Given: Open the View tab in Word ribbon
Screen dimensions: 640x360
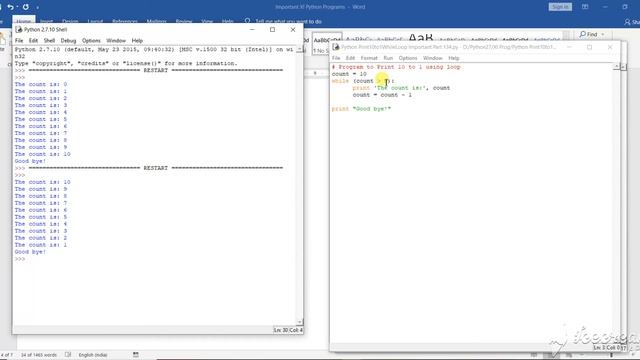Looking at the screenshot, I should point(207,21).
